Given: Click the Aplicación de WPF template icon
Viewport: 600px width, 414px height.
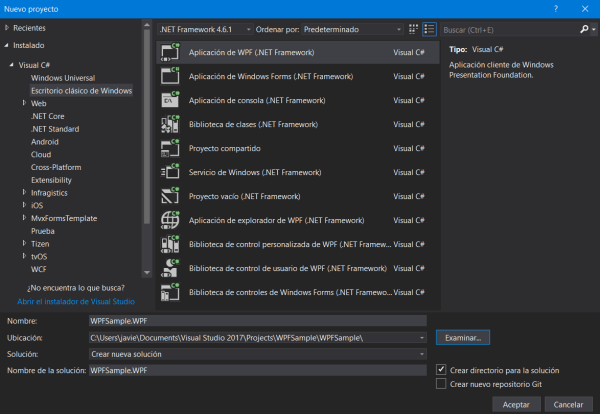Looking at the screenshot, I should (169, 52).
